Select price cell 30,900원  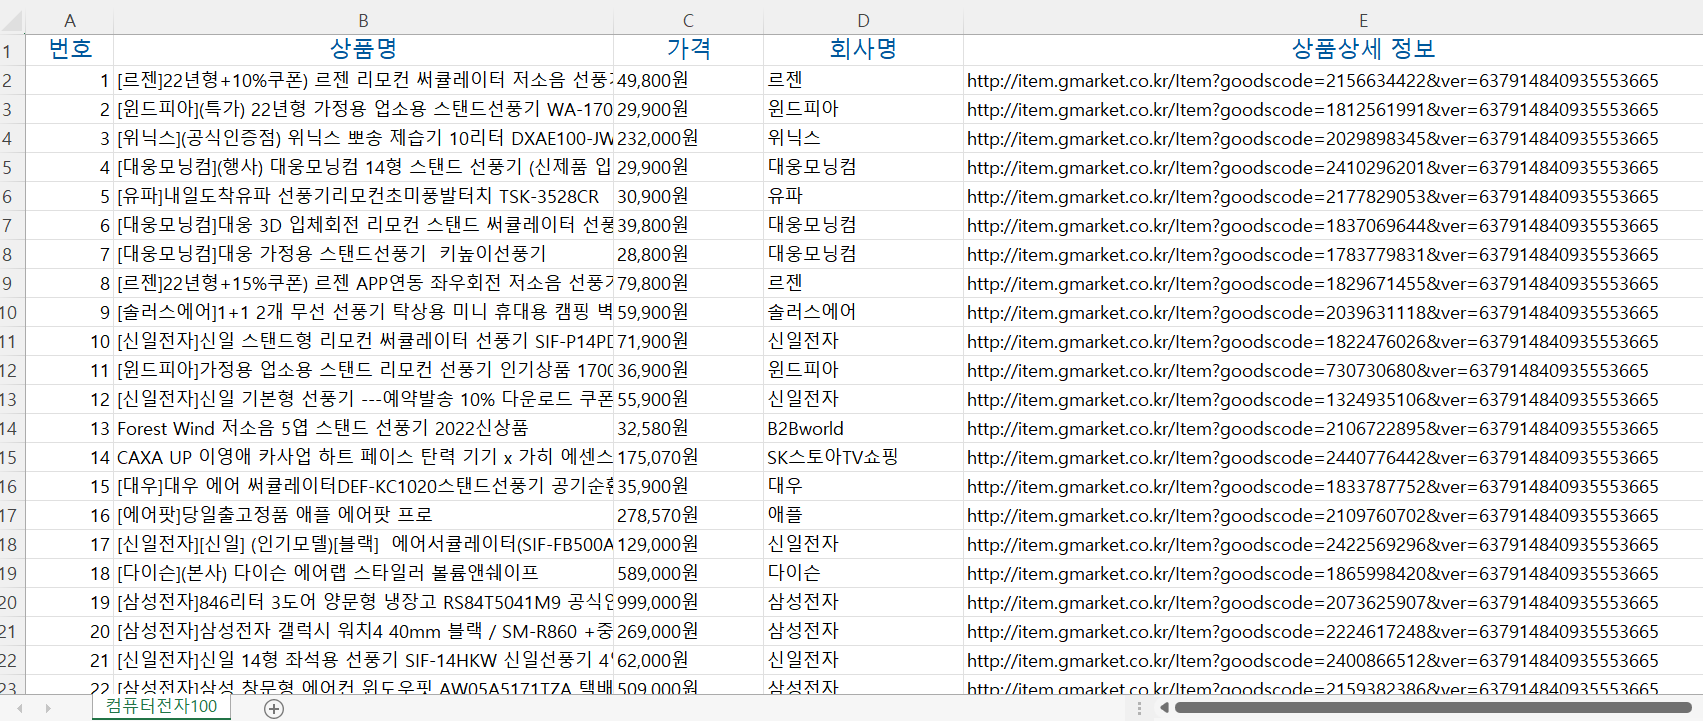[x=688, y=196]
